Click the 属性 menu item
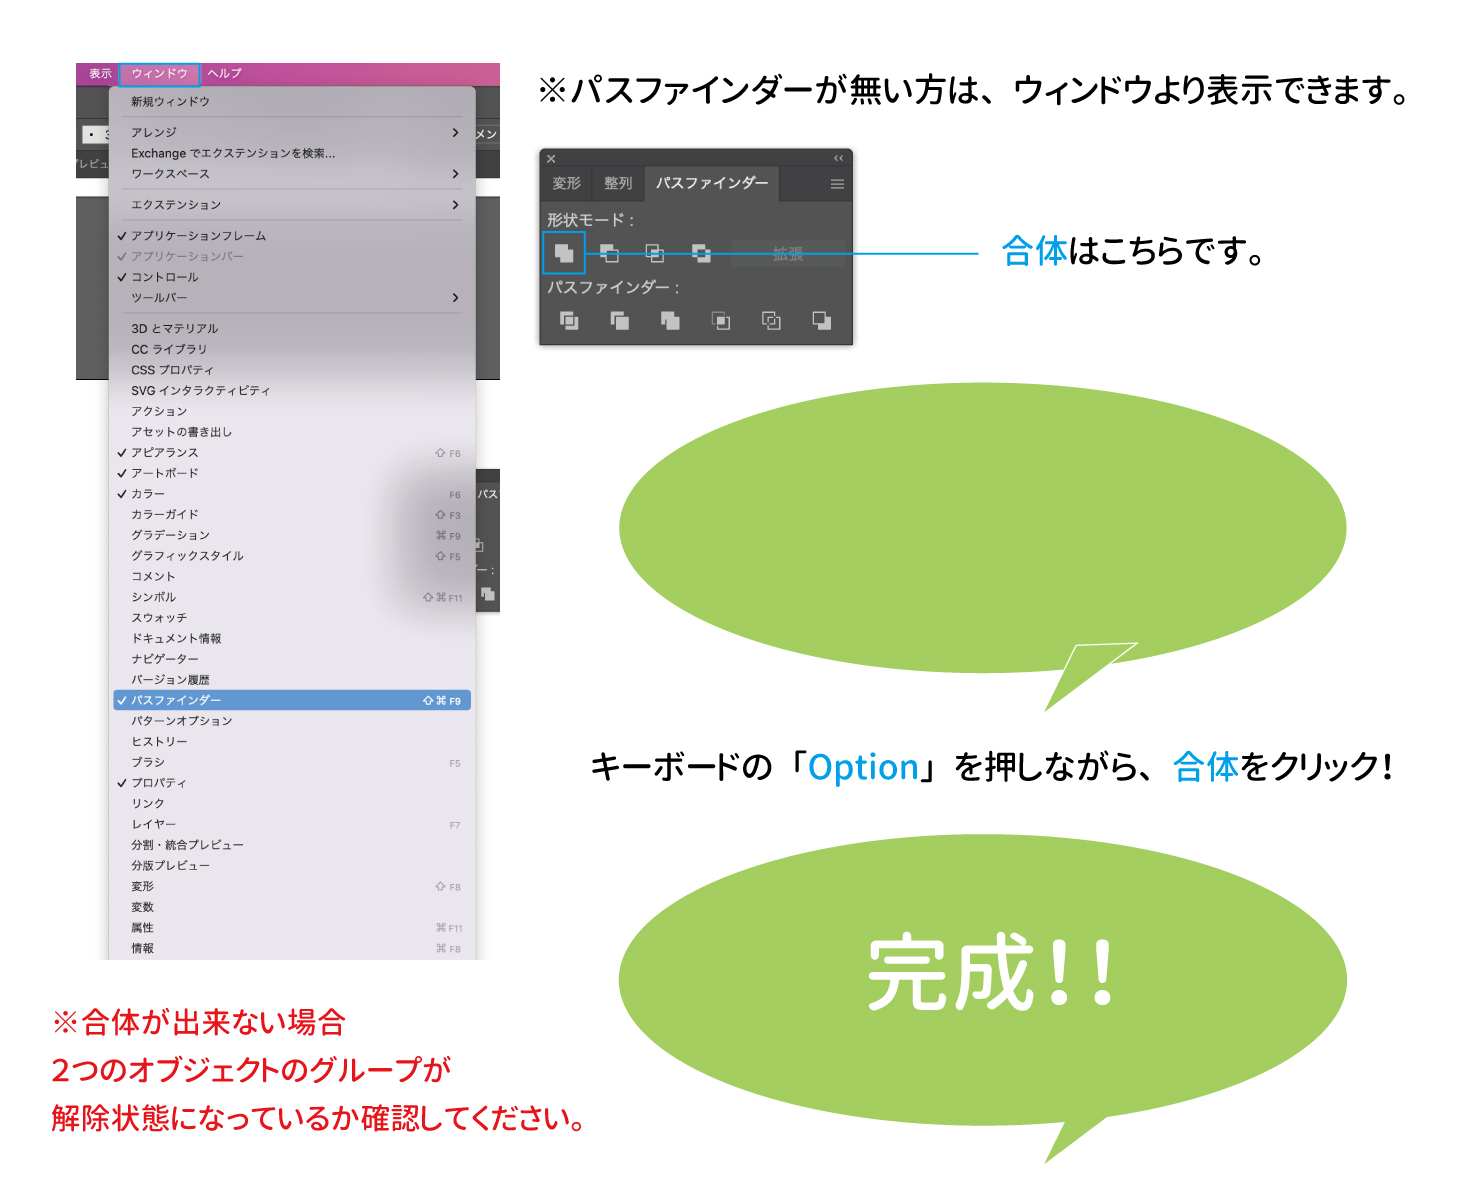 coord(292,928)
